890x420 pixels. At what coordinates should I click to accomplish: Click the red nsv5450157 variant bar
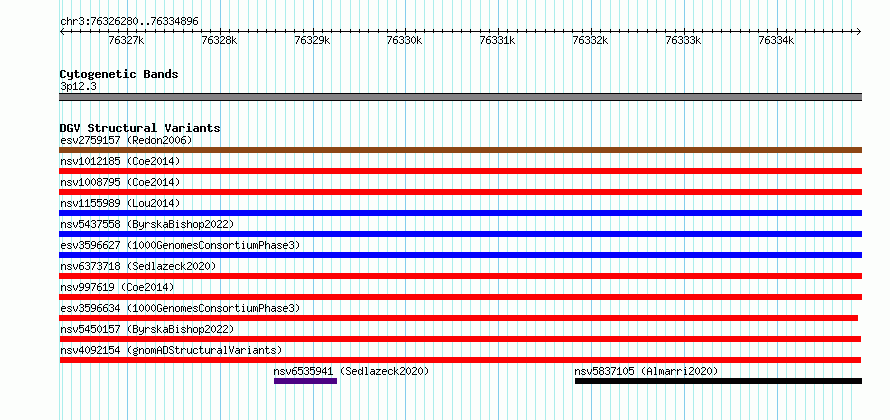[x=460, y=339]
